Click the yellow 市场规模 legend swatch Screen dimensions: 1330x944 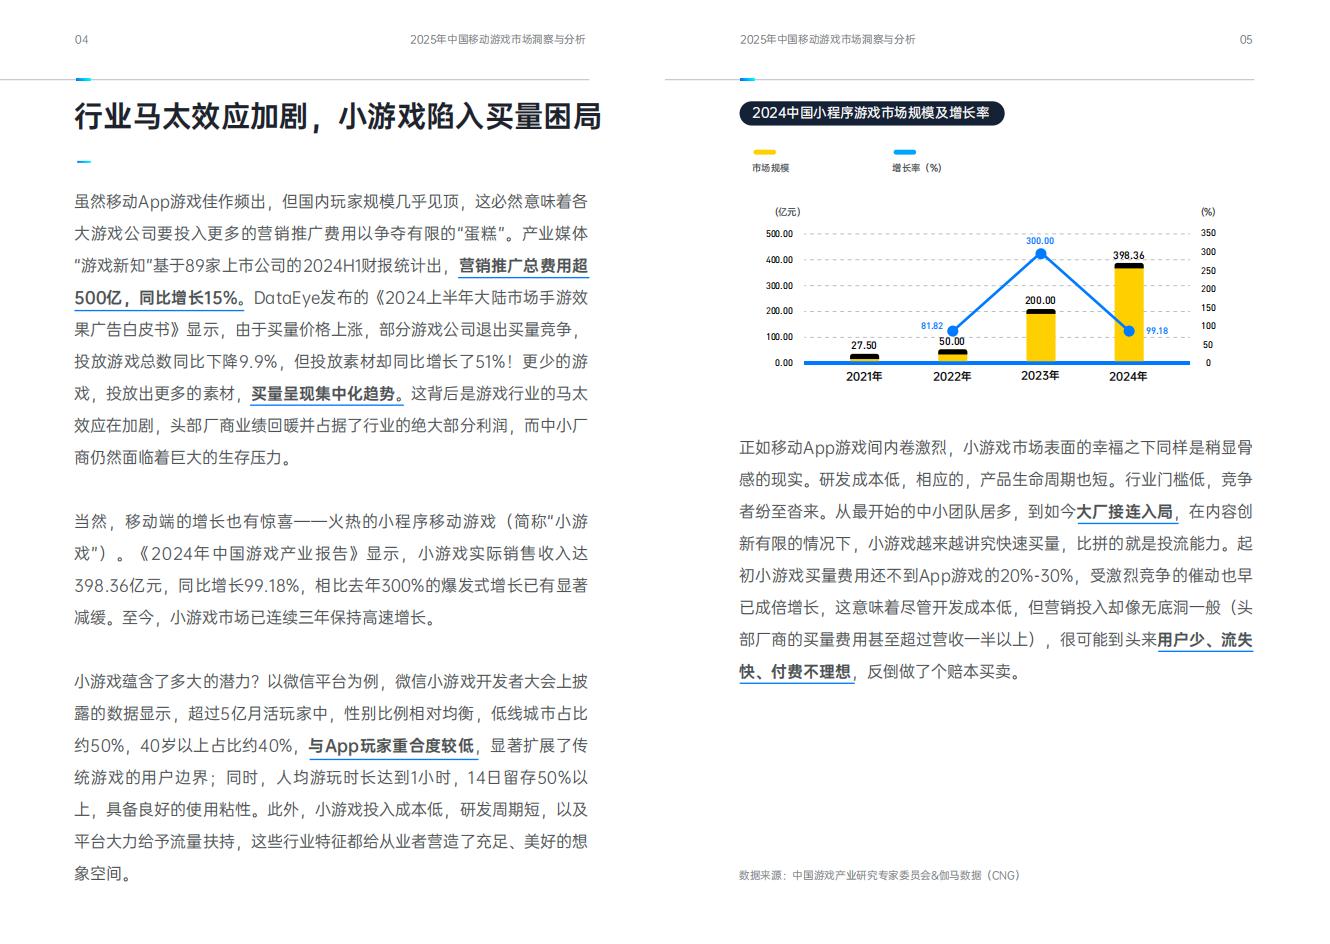click(x=763, y=153)
